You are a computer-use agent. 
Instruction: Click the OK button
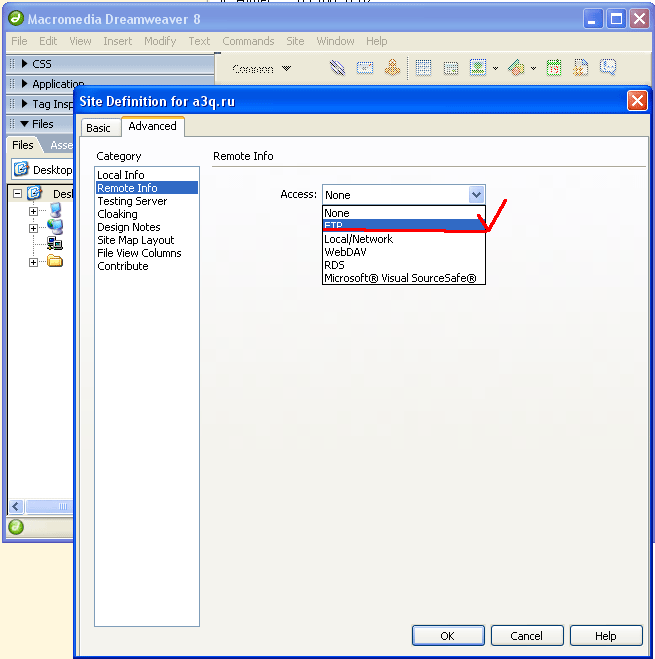coord(448,635)
